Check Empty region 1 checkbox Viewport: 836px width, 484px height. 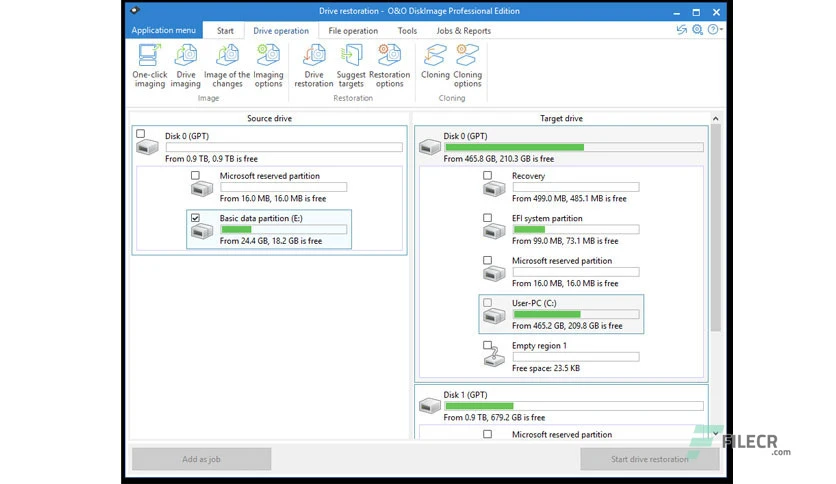pos(487,345)
